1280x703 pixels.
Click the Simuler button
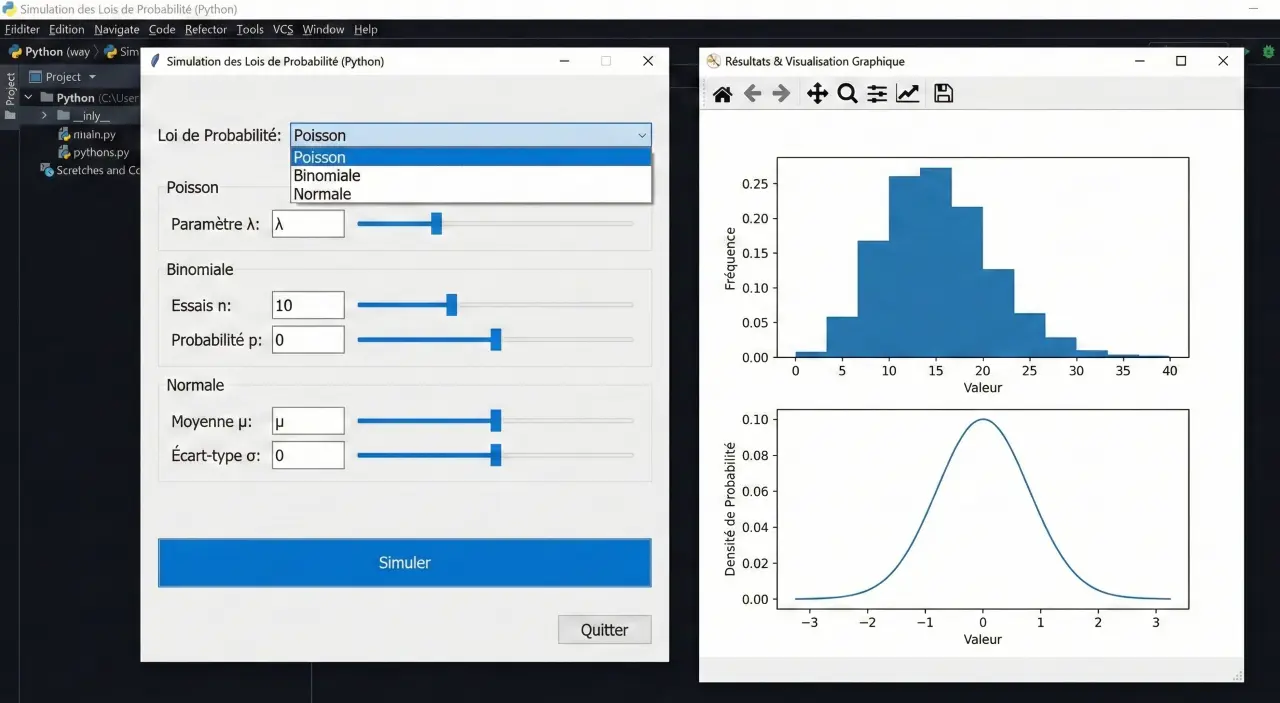coord(404,562)
